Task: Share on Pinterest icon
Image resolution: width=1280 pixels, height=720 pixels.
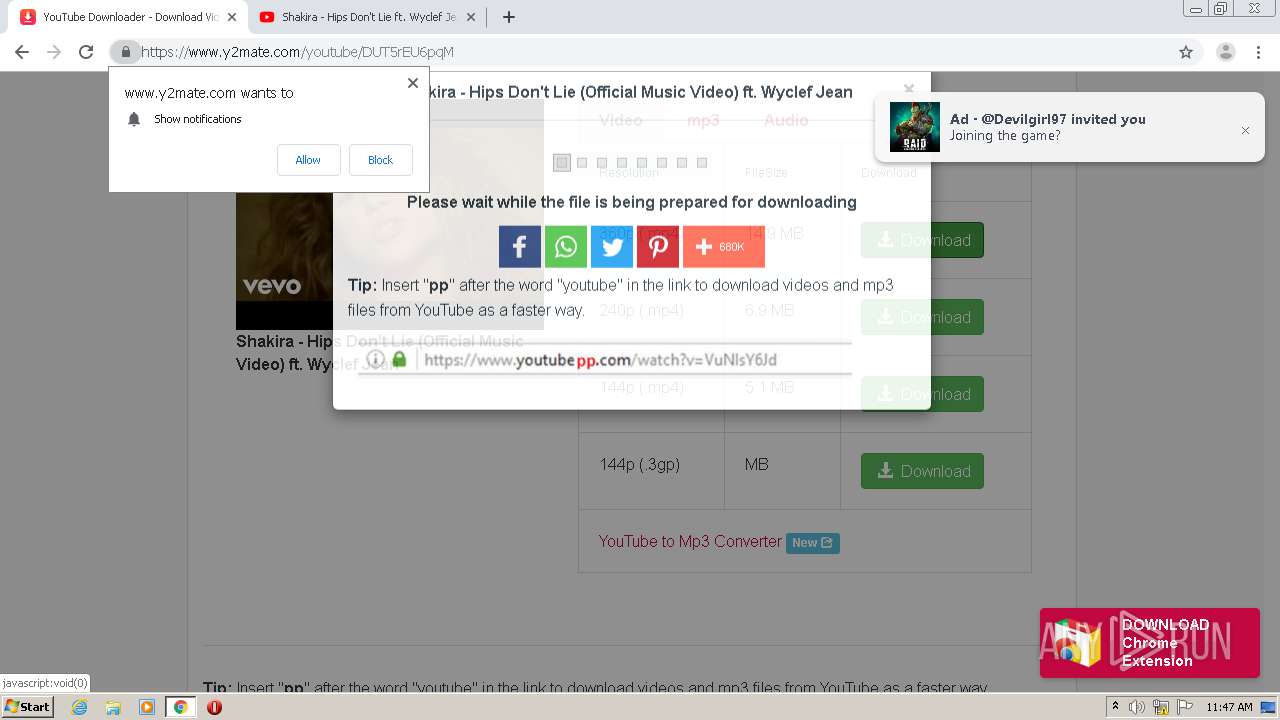Action: click(658, 247)
